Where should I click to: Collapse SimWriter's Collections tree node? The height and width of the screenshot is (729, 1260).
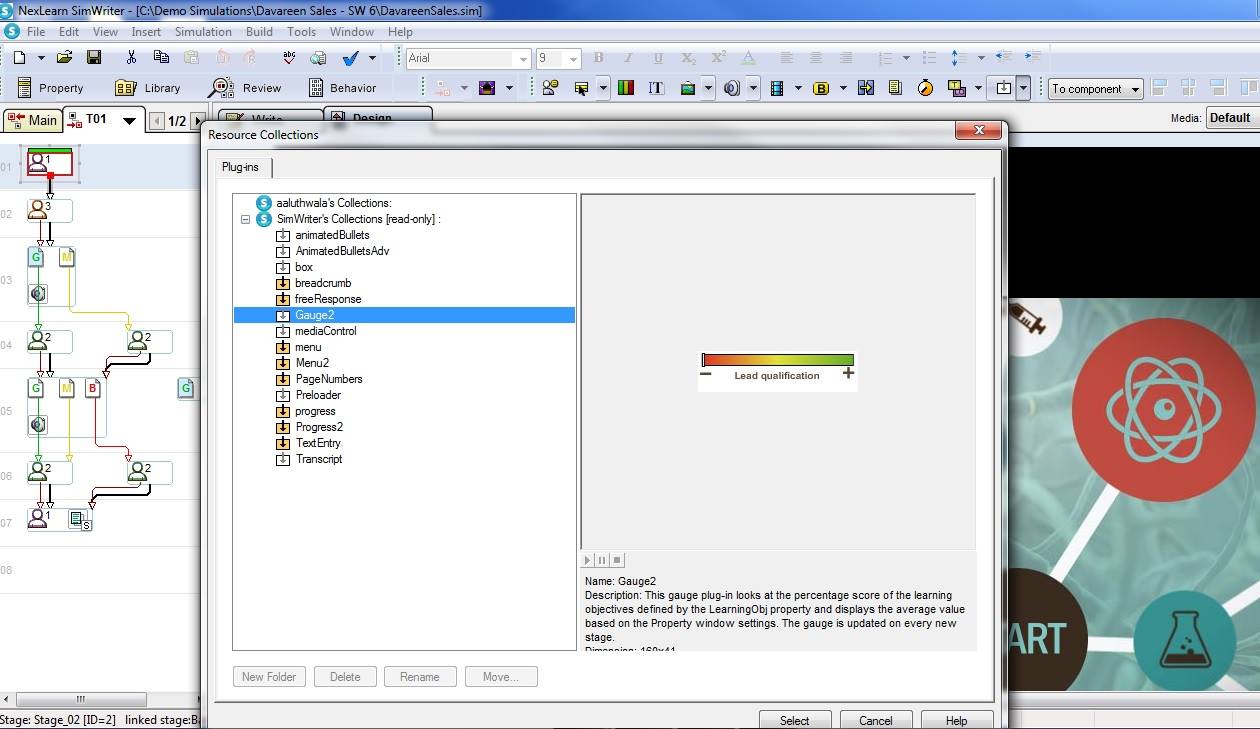click(245, 219)
